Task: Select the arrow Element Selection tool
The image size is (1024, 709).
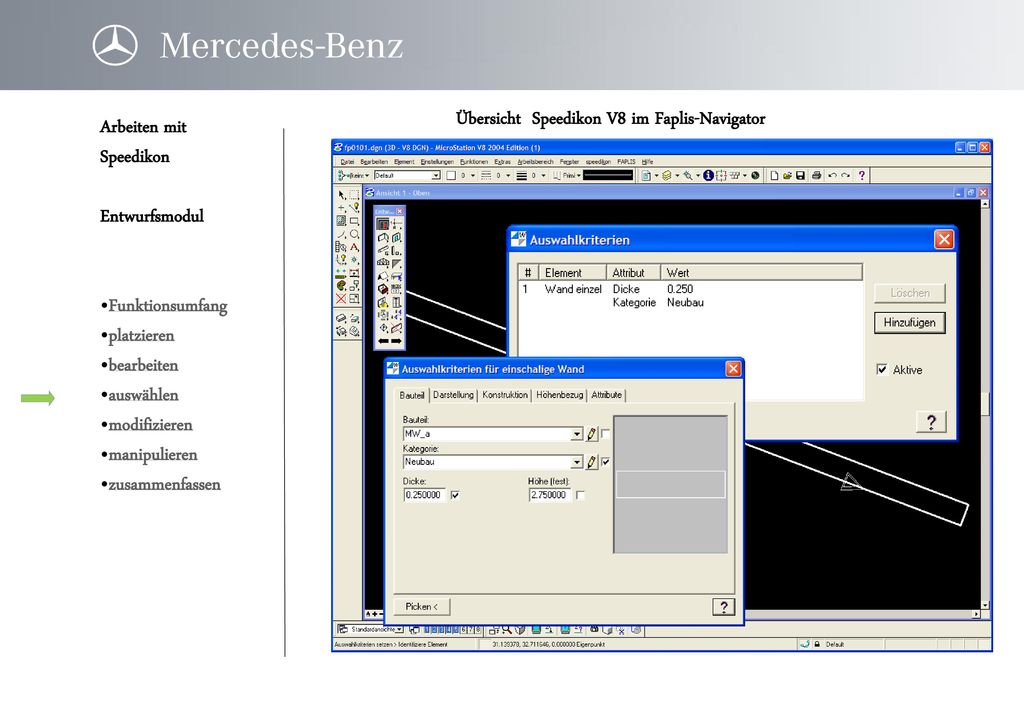Action: (341, 195)
